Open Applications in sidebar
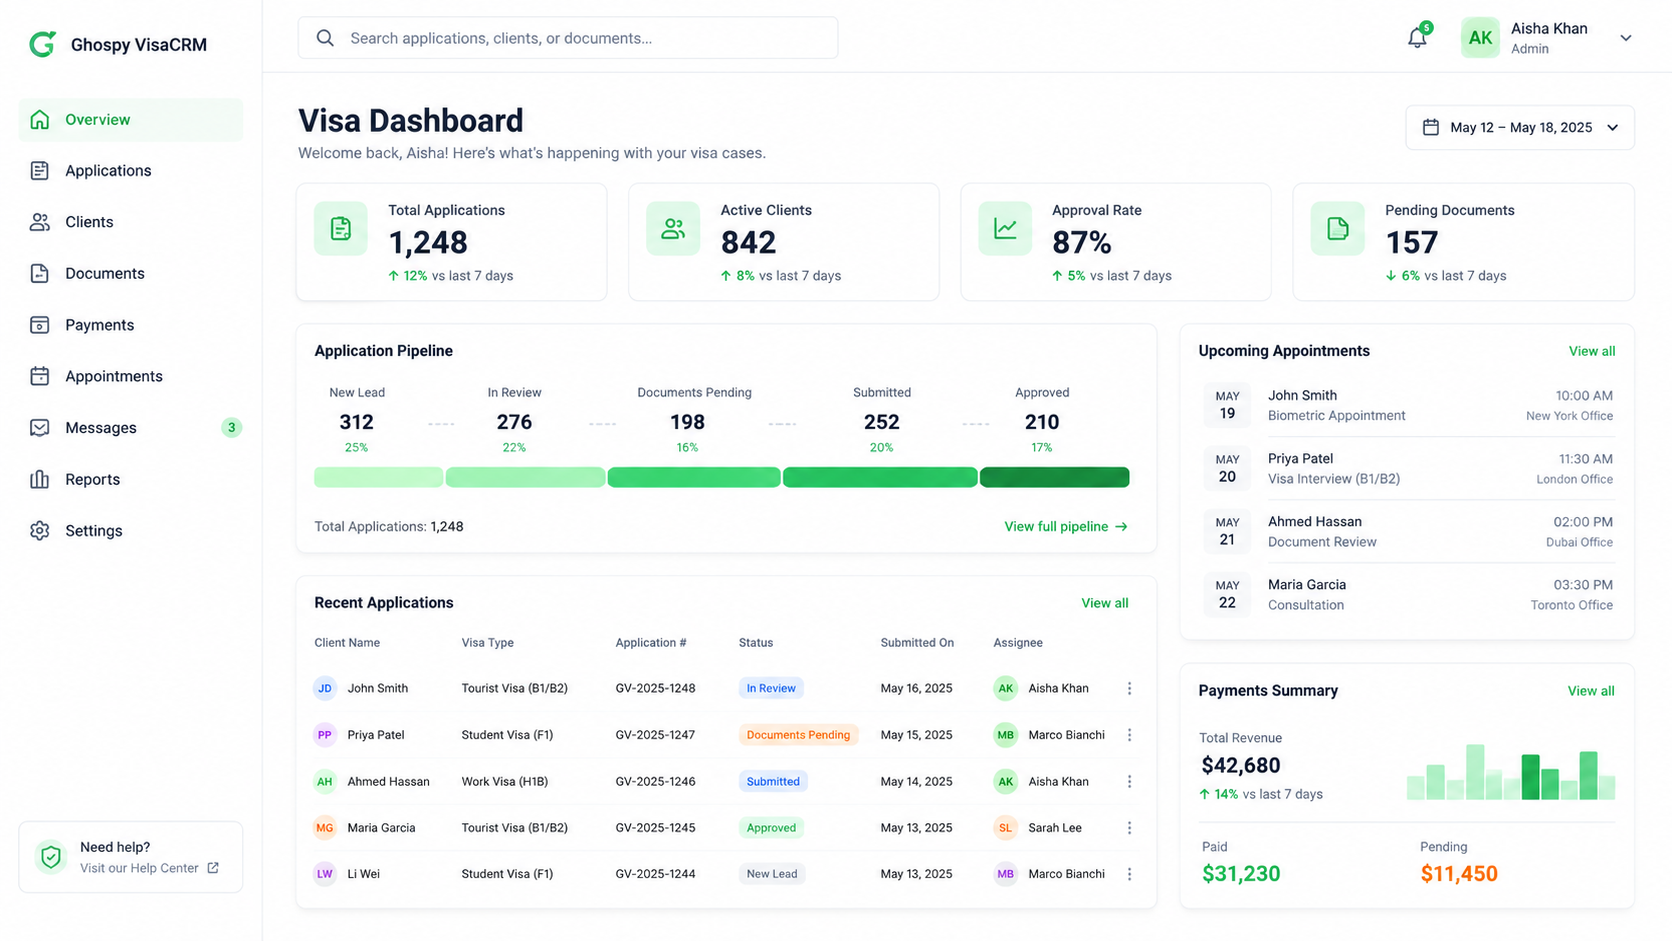The height and width of the screenshot is (941, 1672). (x=131, y=171)
